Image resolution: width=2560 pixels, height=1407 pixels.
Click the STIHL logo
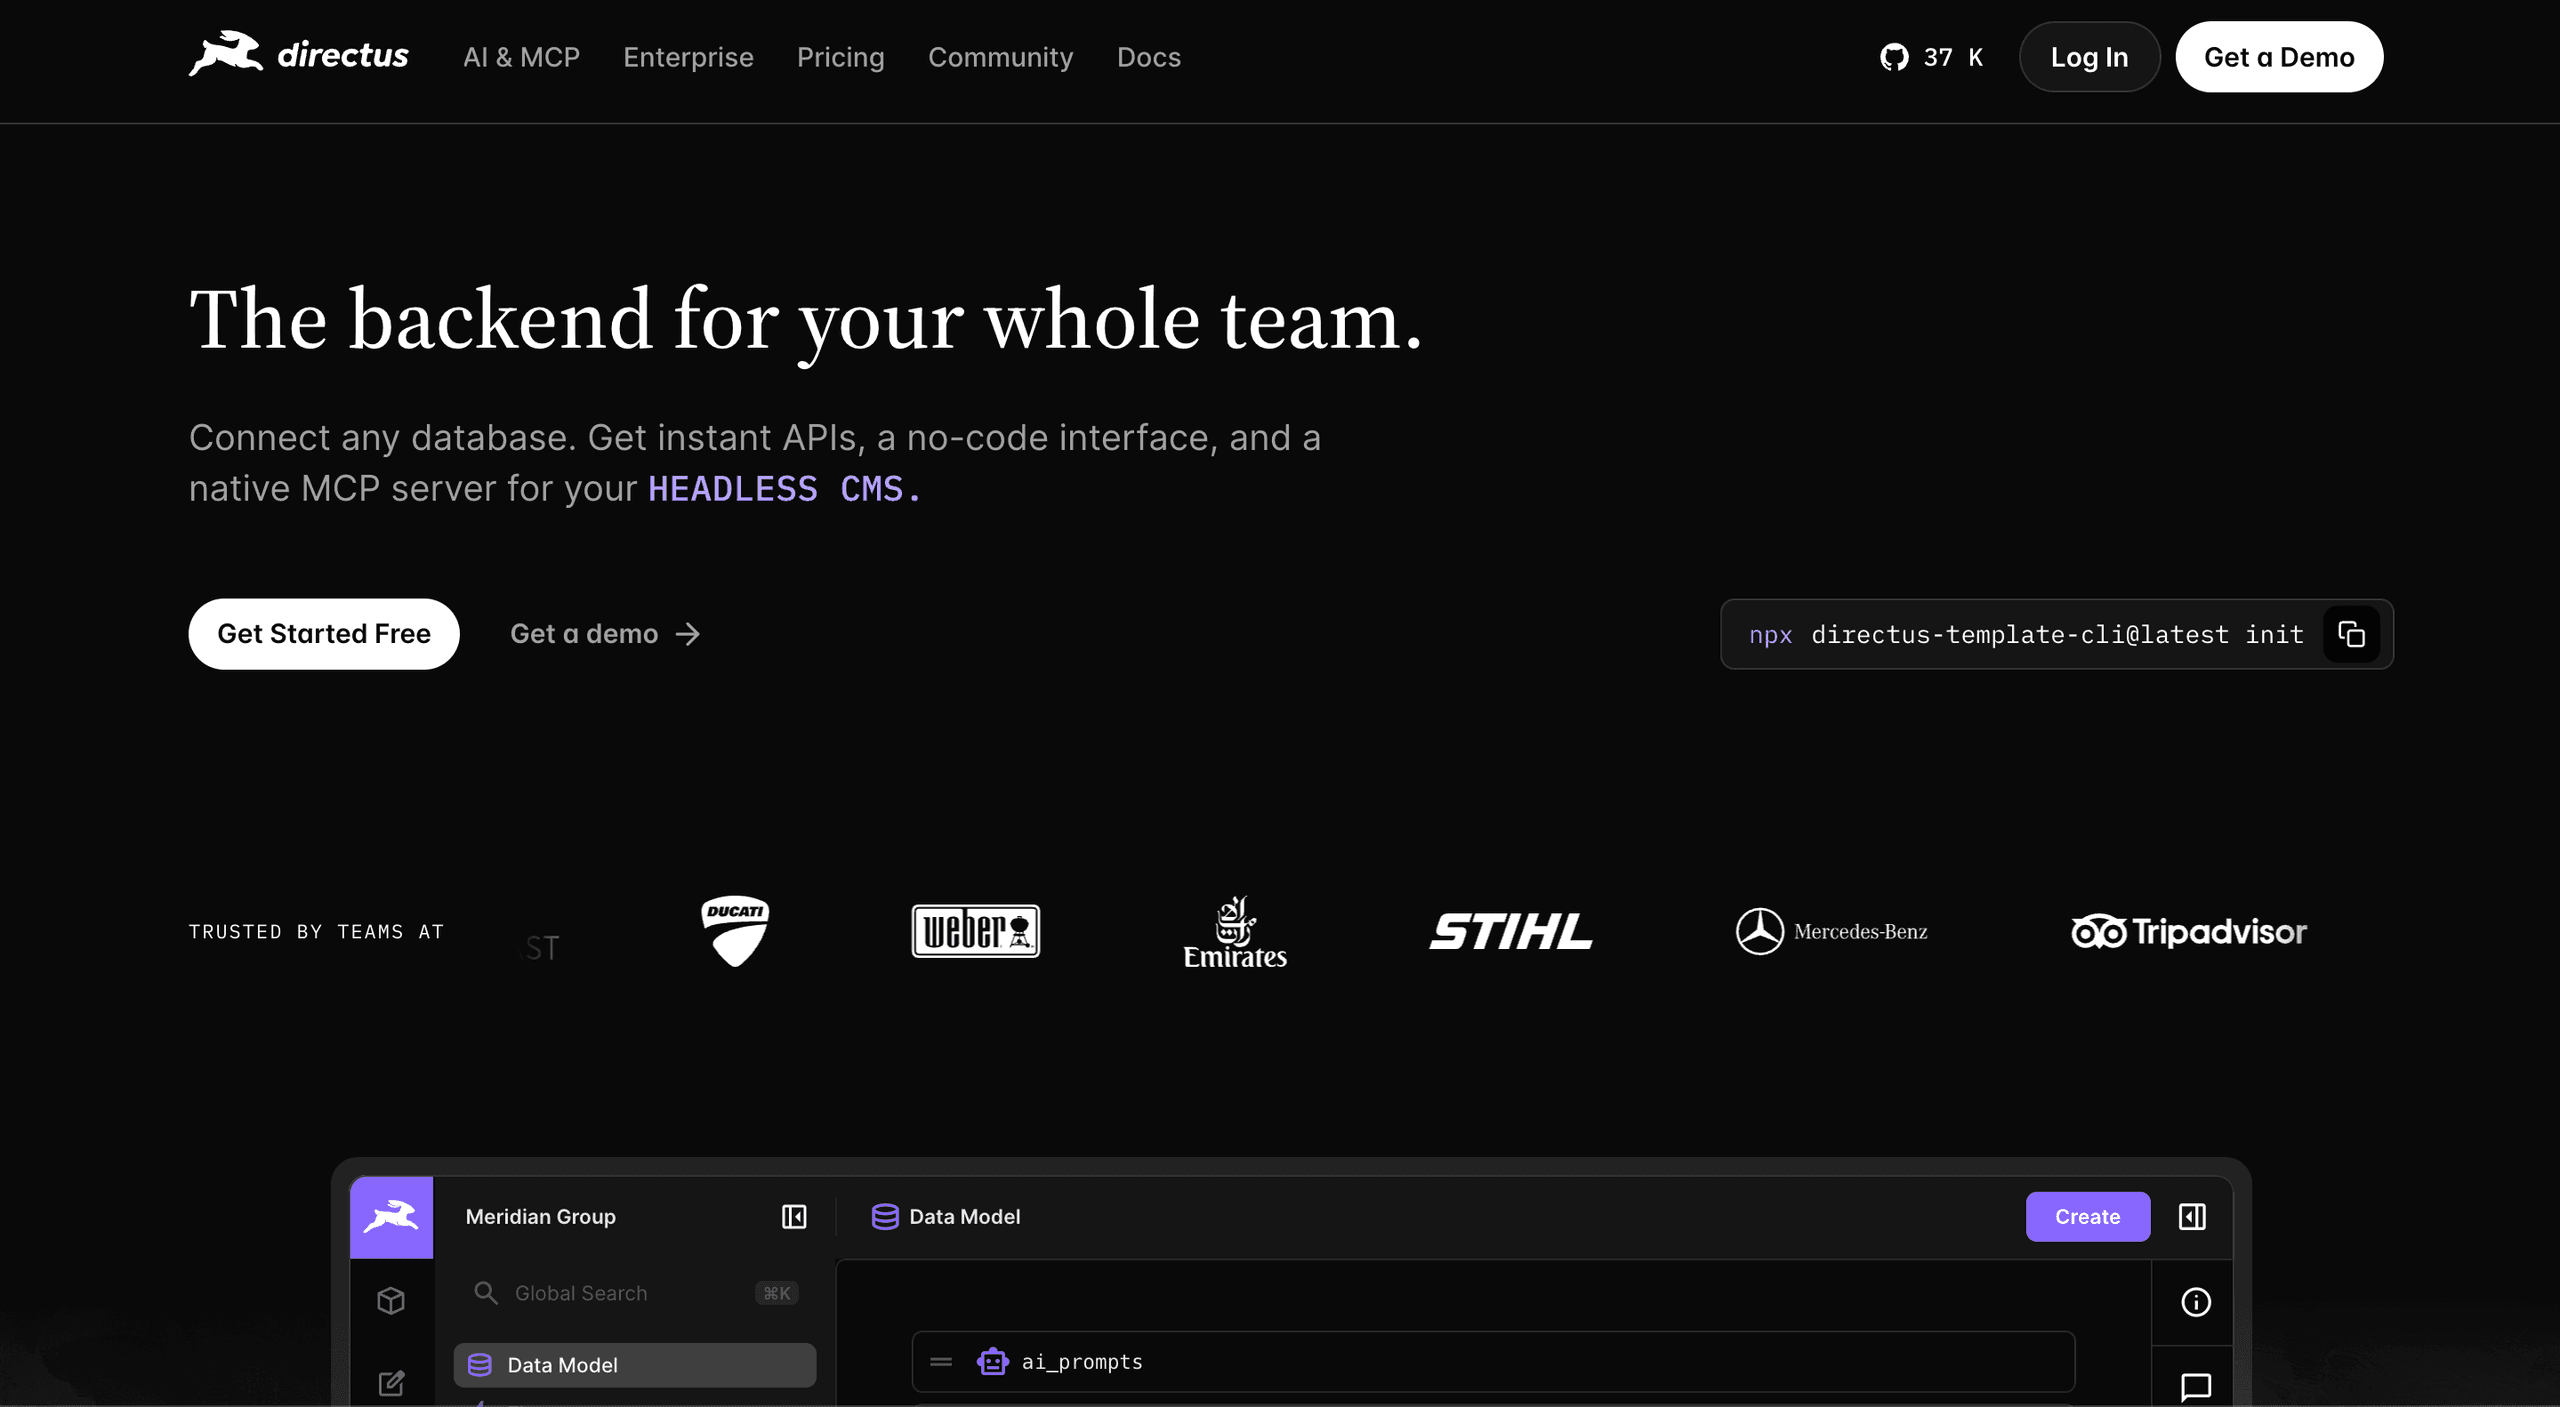click(x=1511, y=932)
